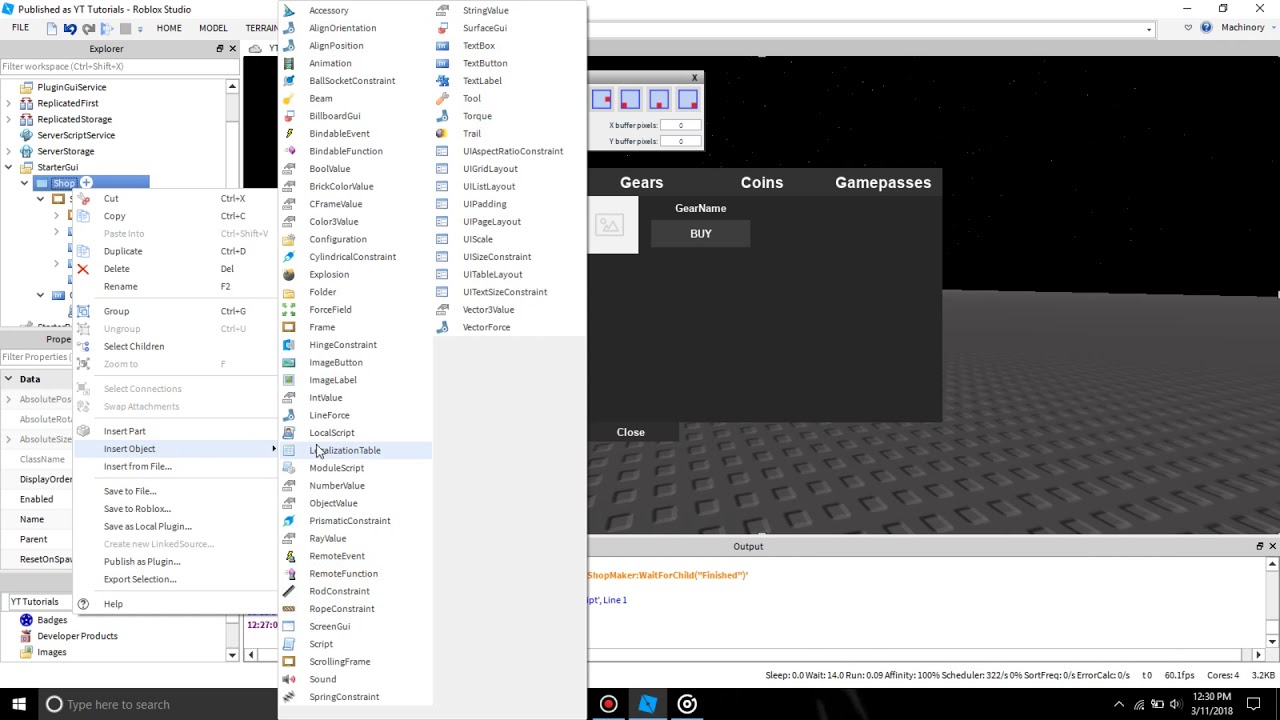The width and height of the screenshot is (1280, 720).
Task: Insert a BindableEvent
Action: [355, 133]
